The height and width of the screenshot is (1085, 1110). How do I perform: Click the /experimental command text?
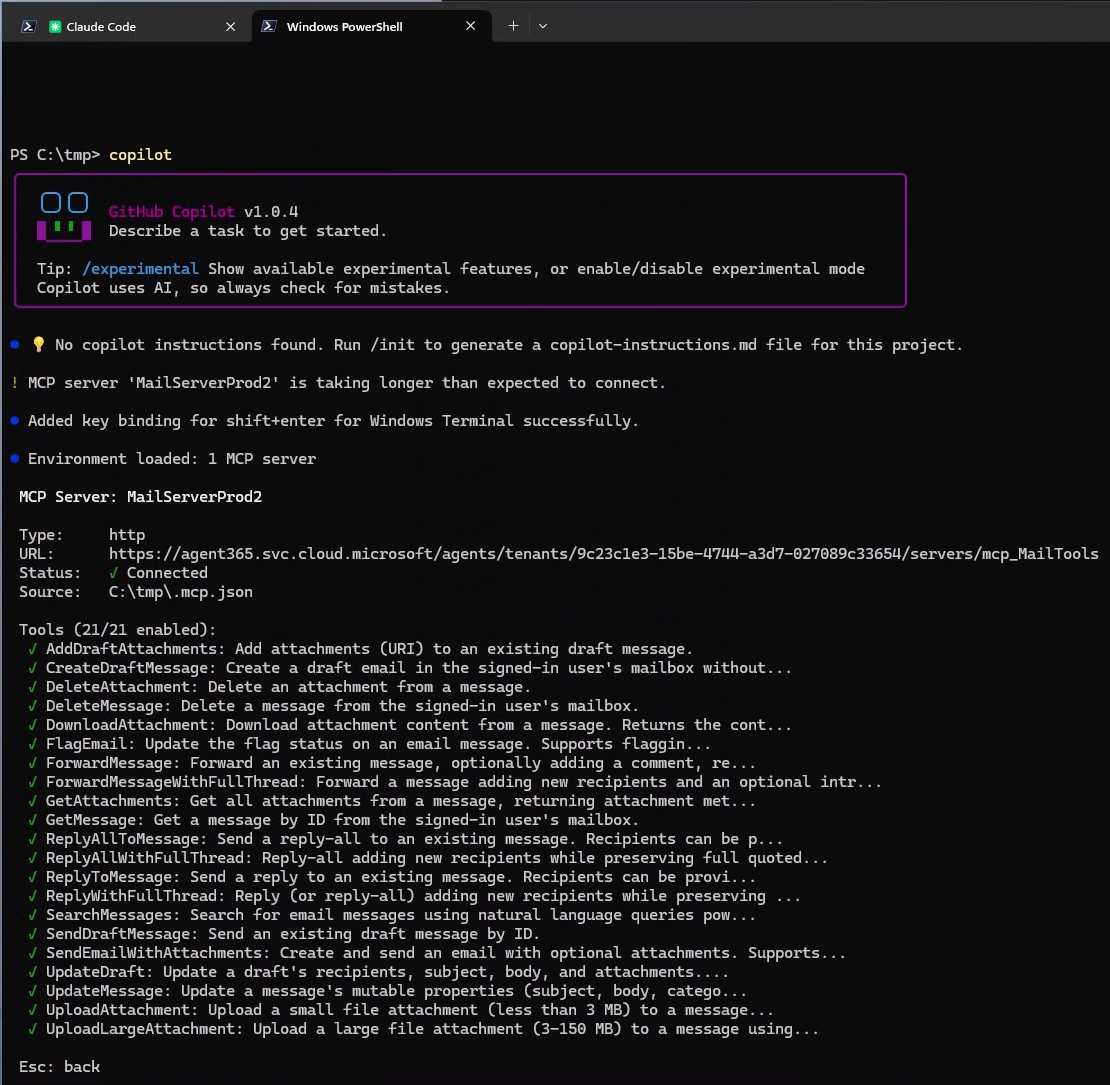pyautogui.click(x=140, y=268)
